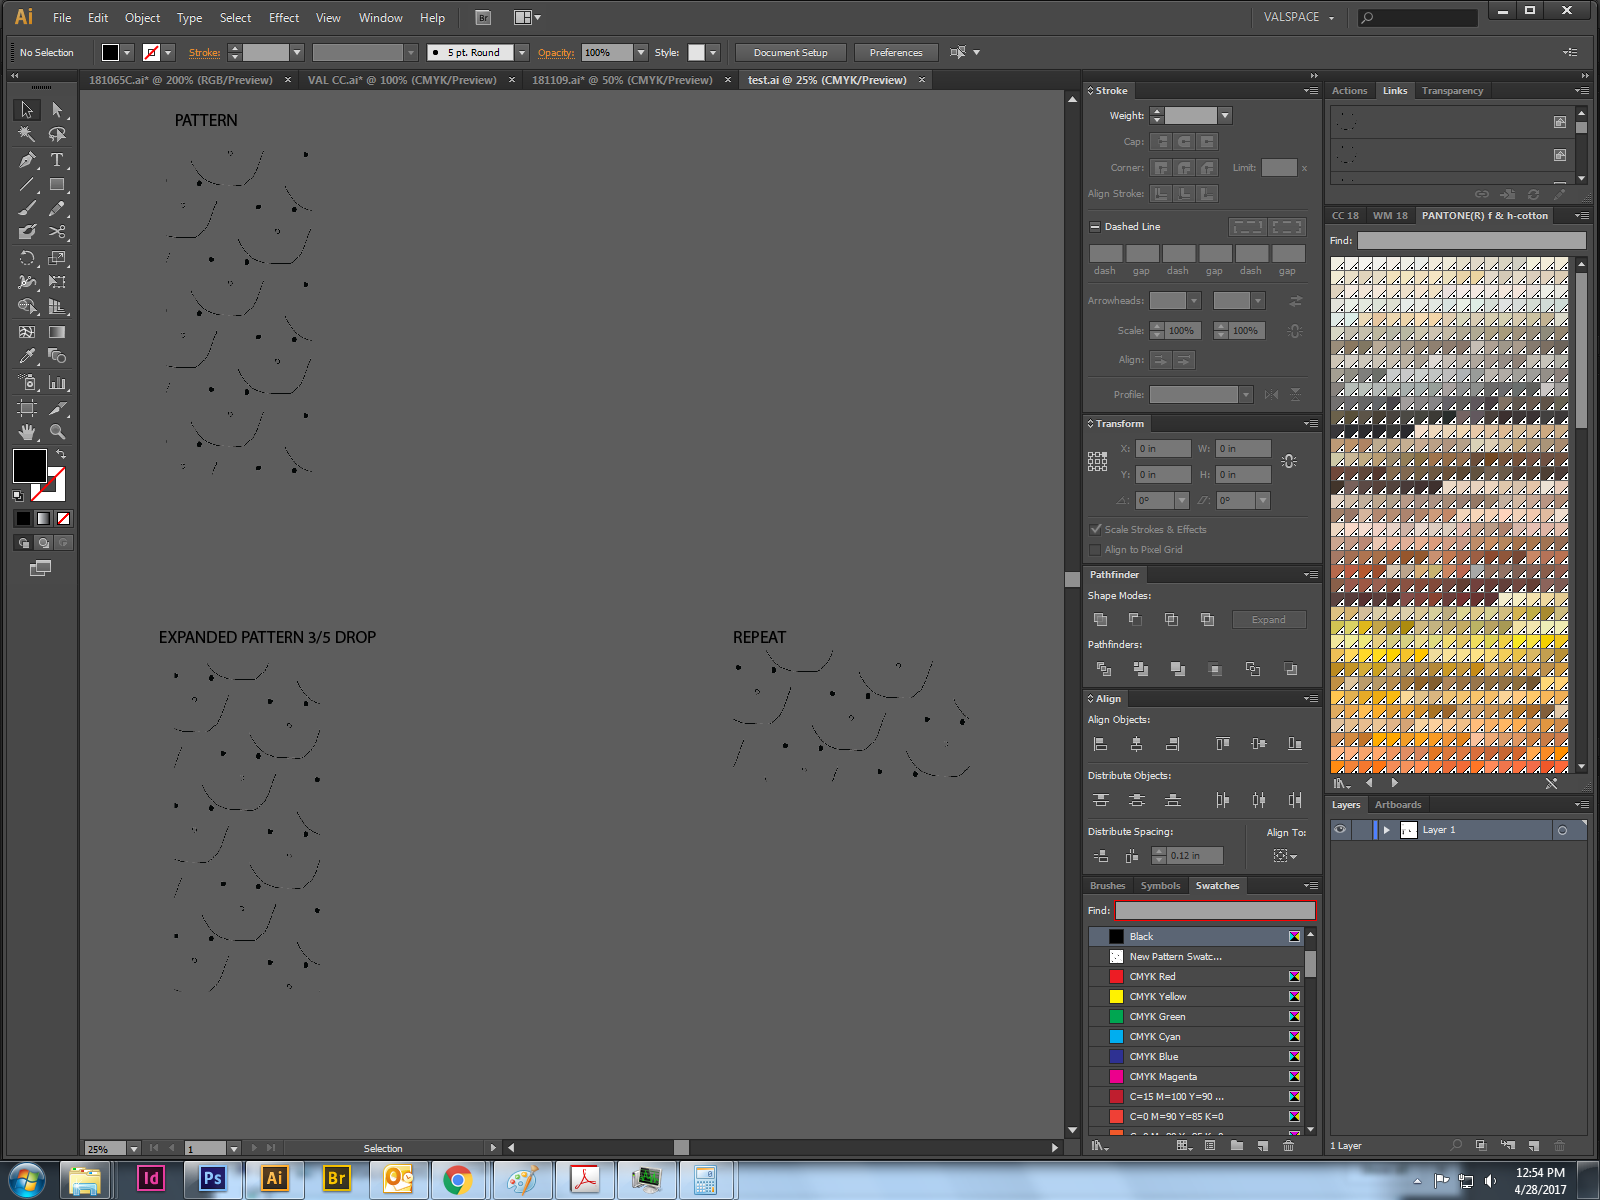Click the Swatches Find input field
Screen dimensions: 1600x1200
(x=1215, y=911)
